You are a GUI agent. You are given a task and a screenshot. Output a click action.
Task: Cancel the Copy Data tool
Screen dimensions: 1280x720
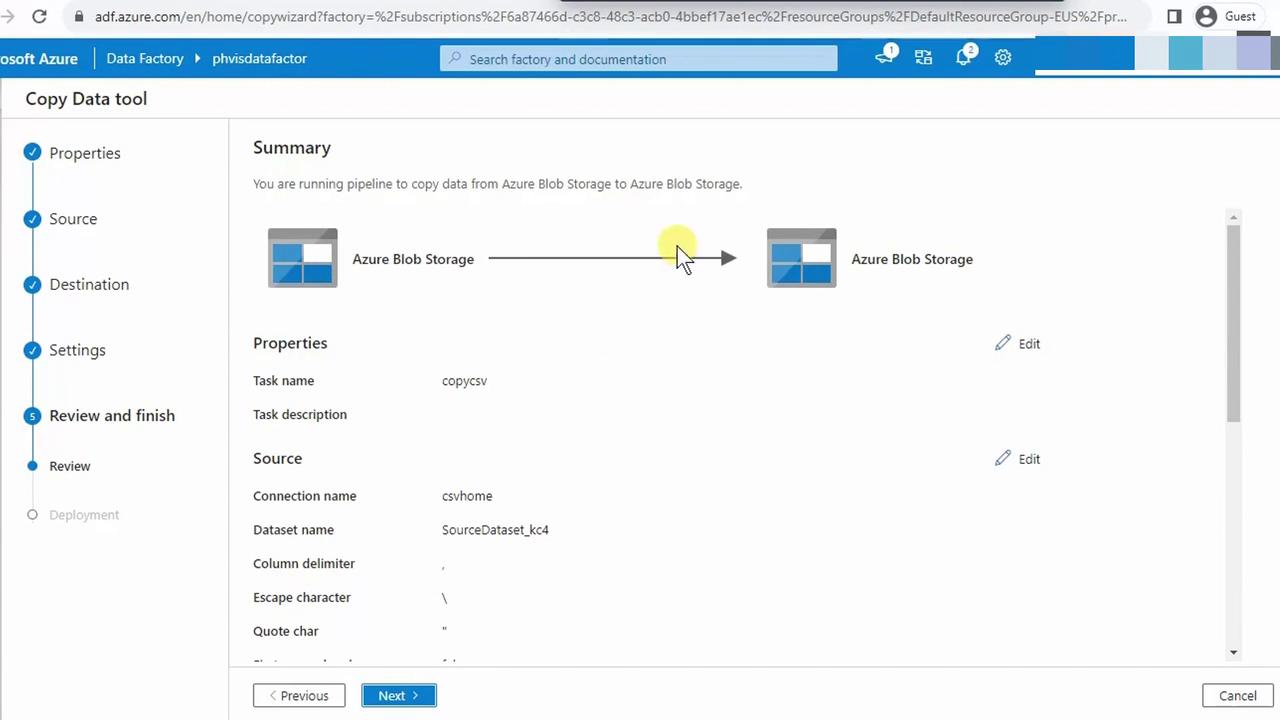[x=1237, y=696]
